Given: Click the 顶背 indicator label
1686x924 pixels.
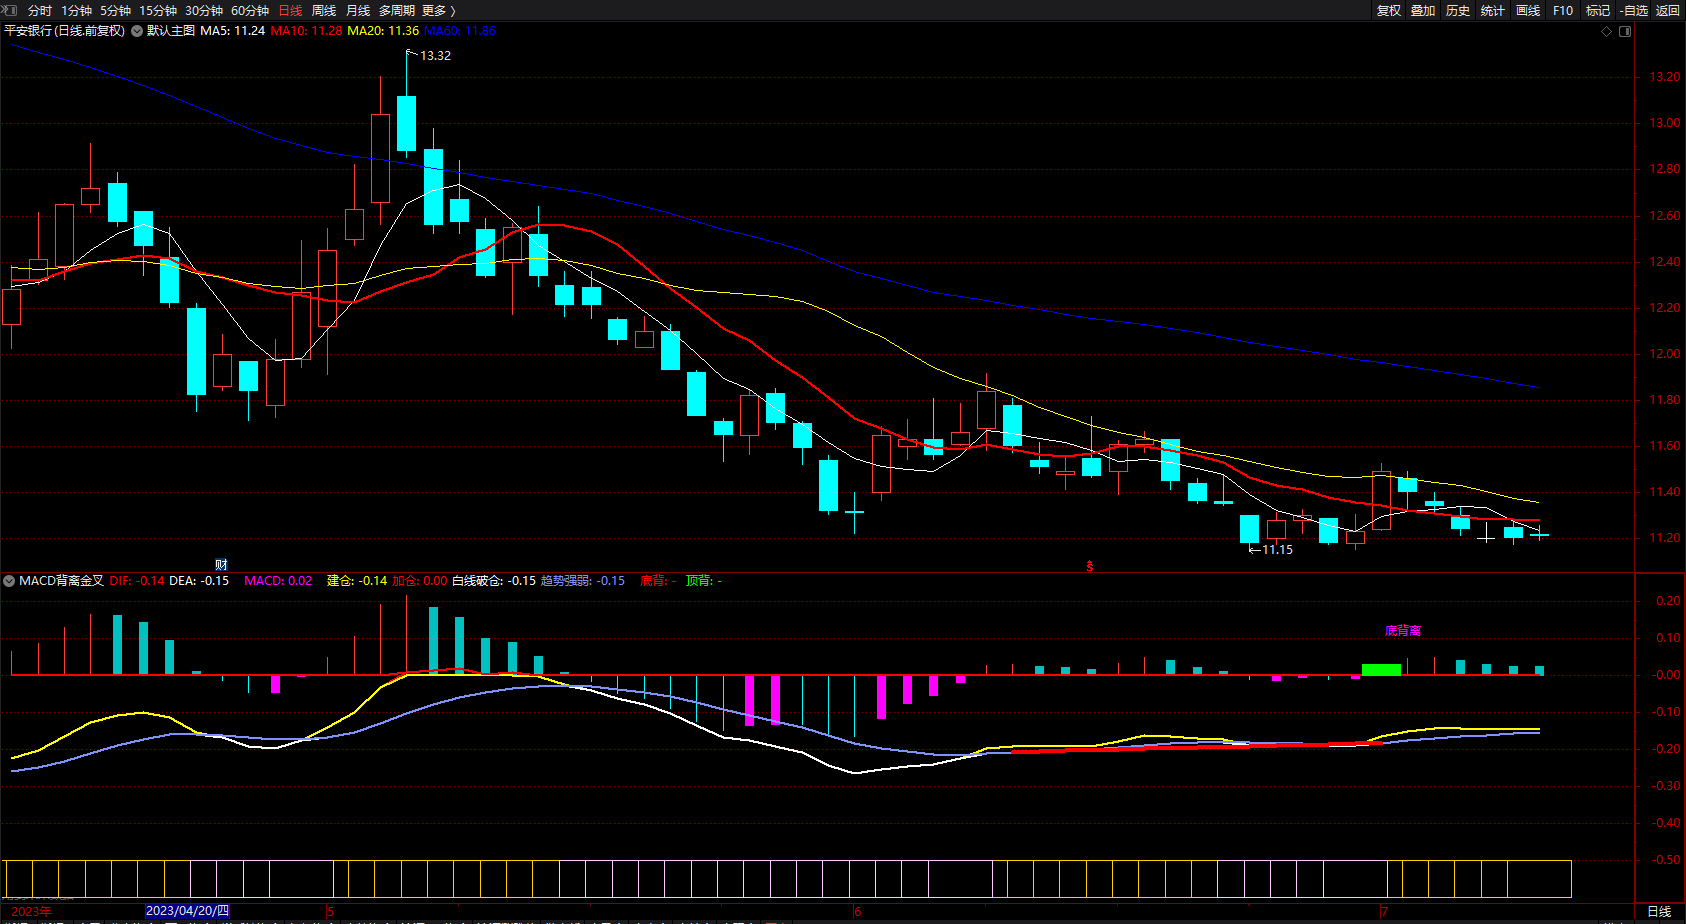Looking at the screenshot, I should [x=704, y=581].
